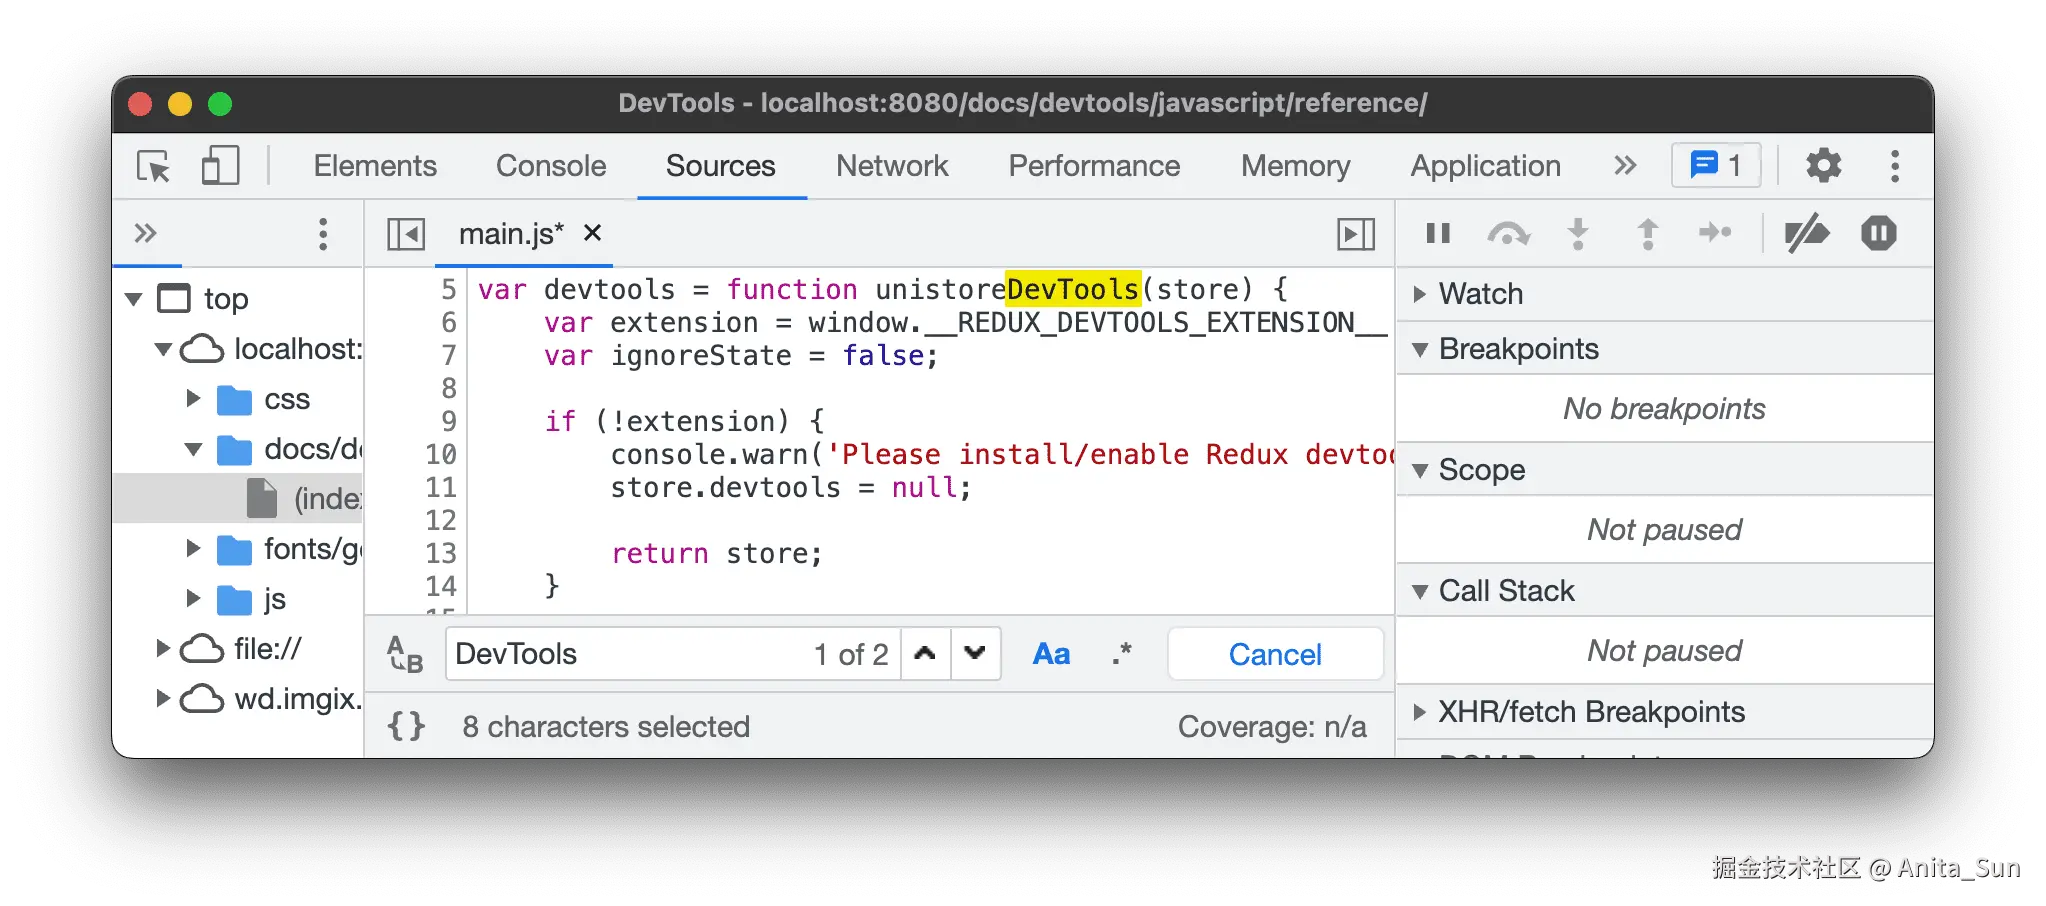Go to next search result
Screen dimensions: 2046x906
(975, 654)
